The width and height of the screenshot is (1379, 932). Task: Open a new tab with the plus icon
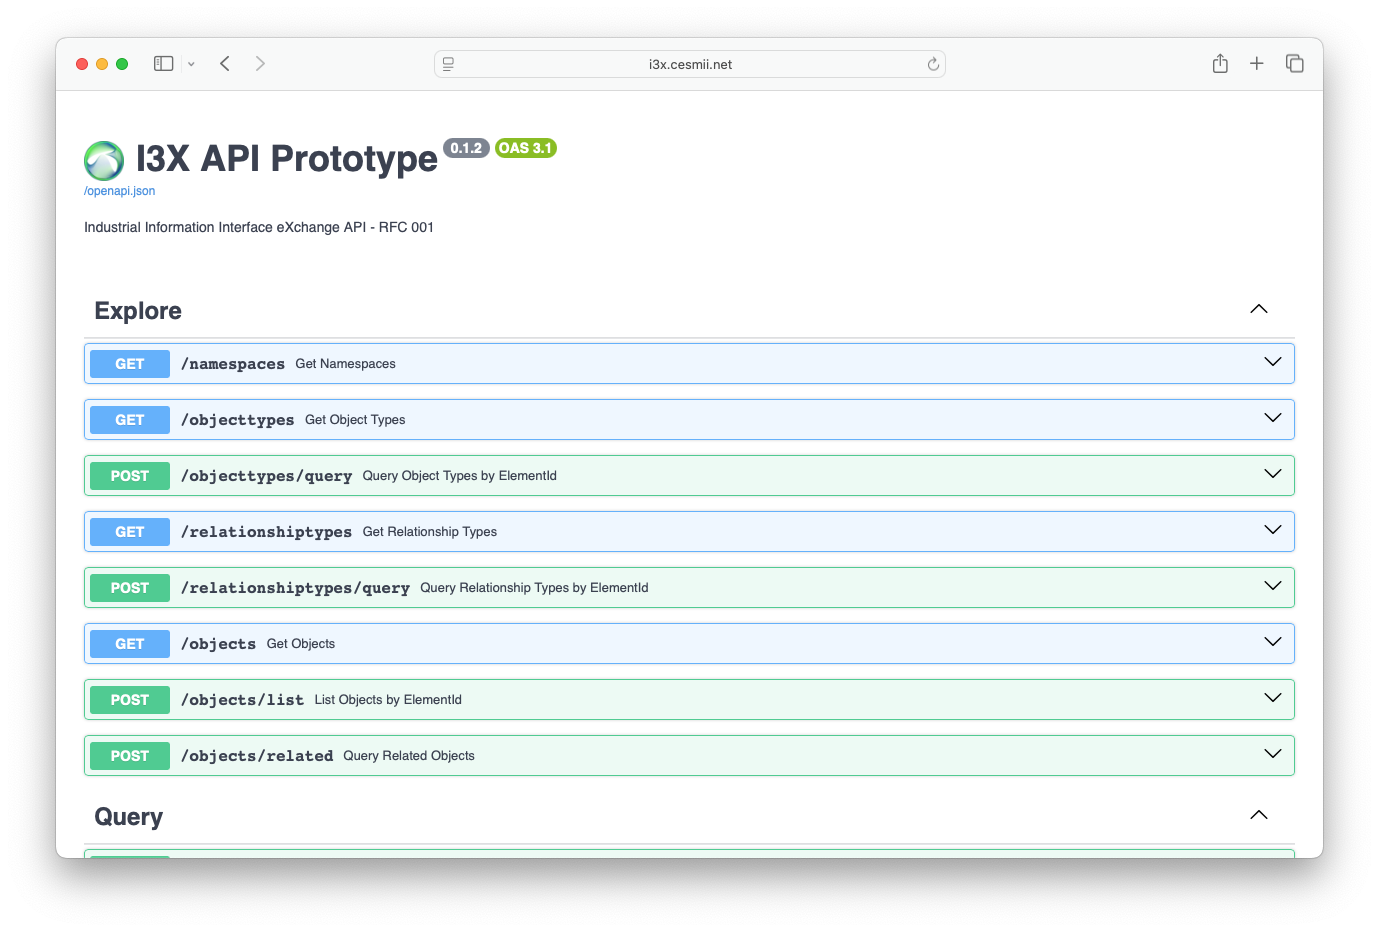click(1257, 63)
